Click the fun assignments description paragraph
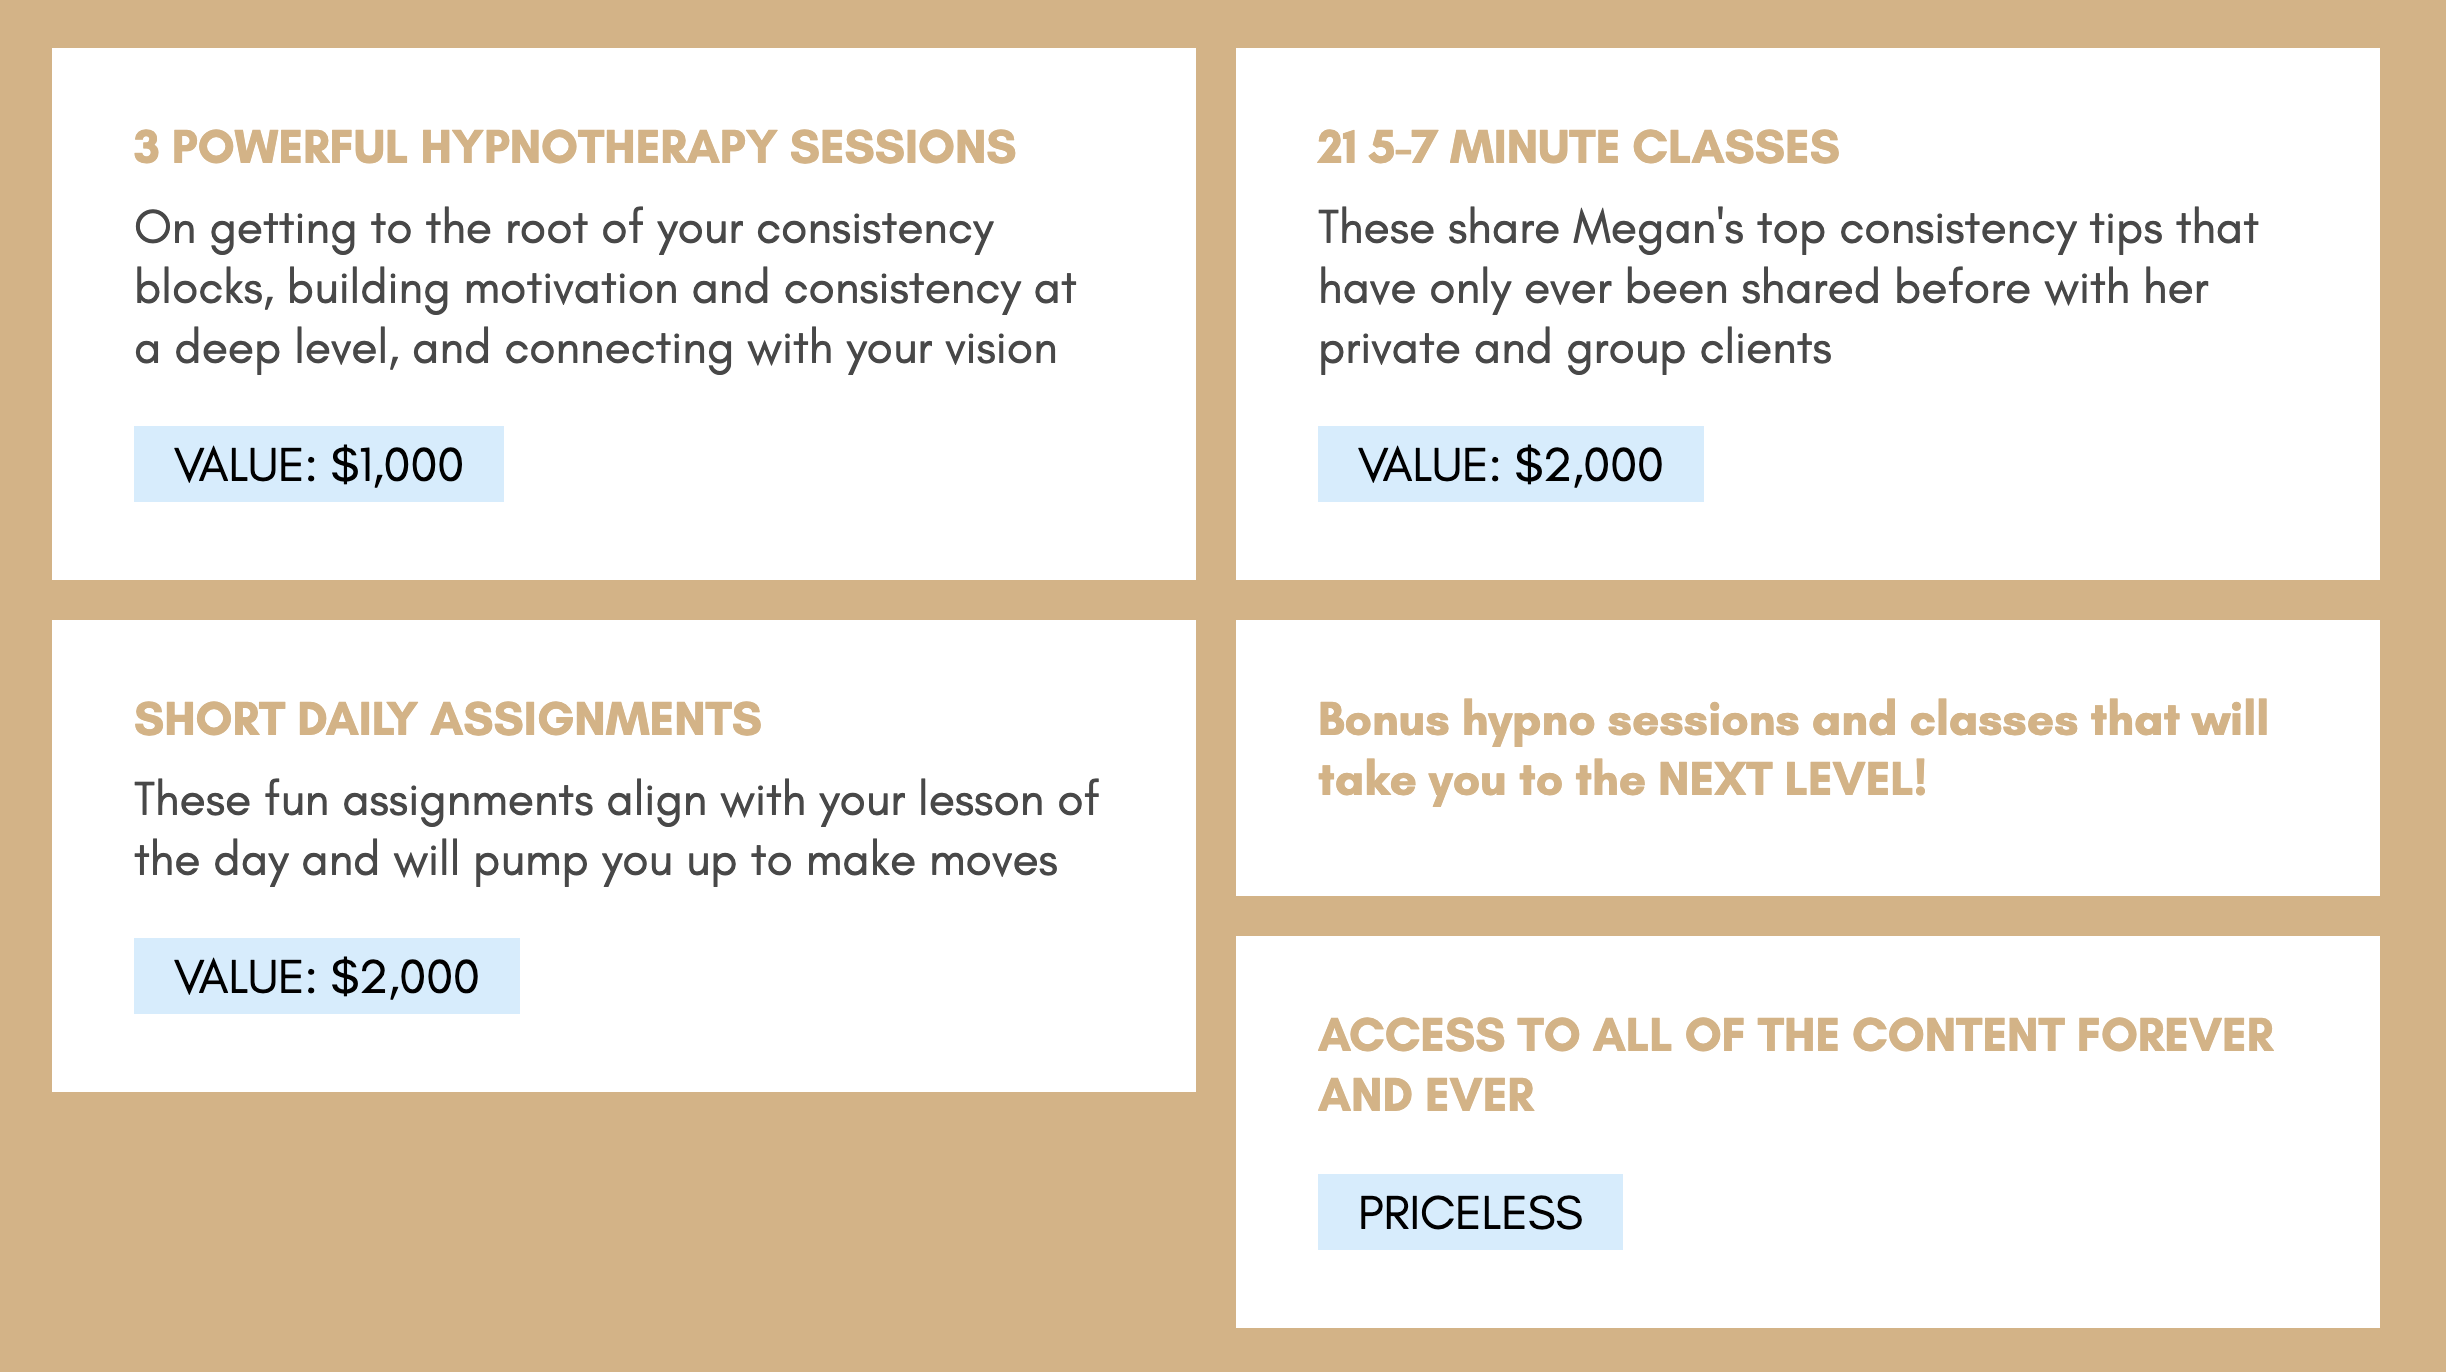The image size is (2446, 1372). (616, 831)
